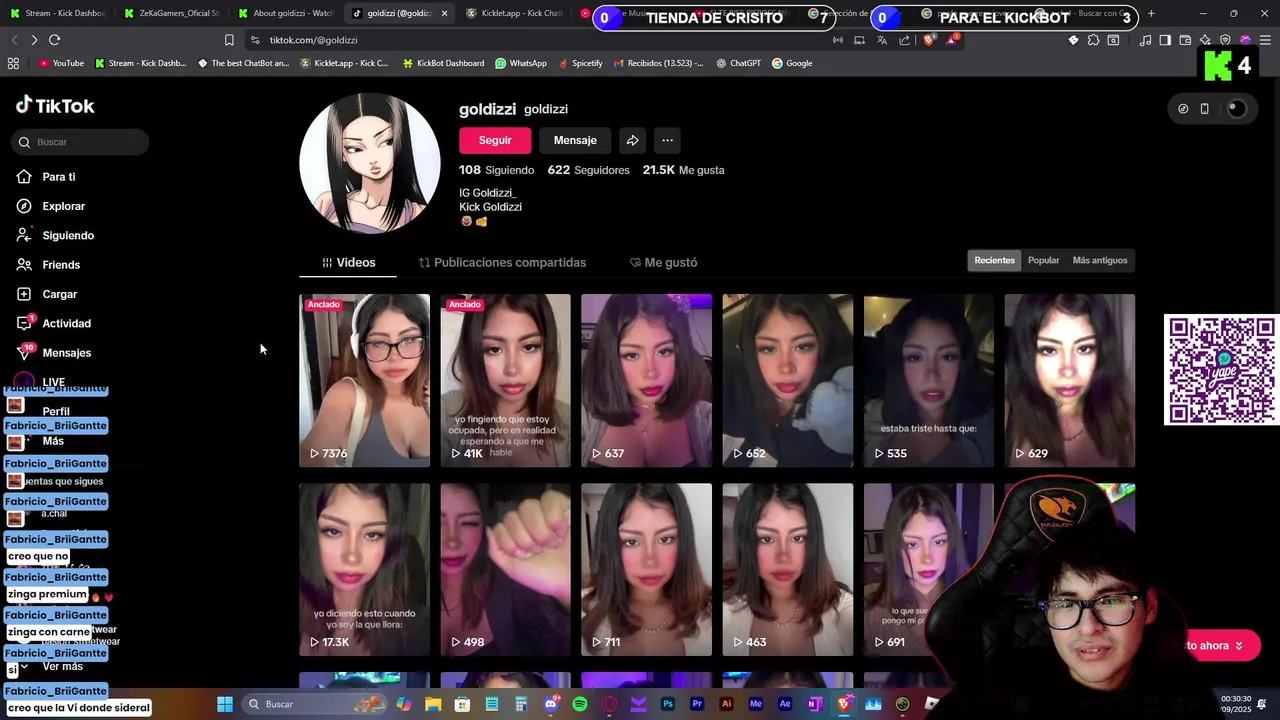Switch to the About goldizzi browser tab
This screenshot has height=720, width=1280.
click(x=285, y=13)
